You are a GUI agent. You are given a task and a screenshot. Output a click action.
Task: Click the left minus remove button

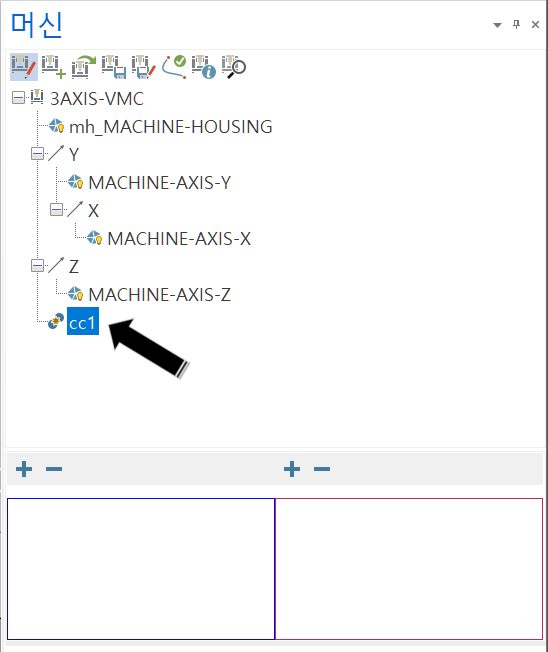[x=54, y=469]
